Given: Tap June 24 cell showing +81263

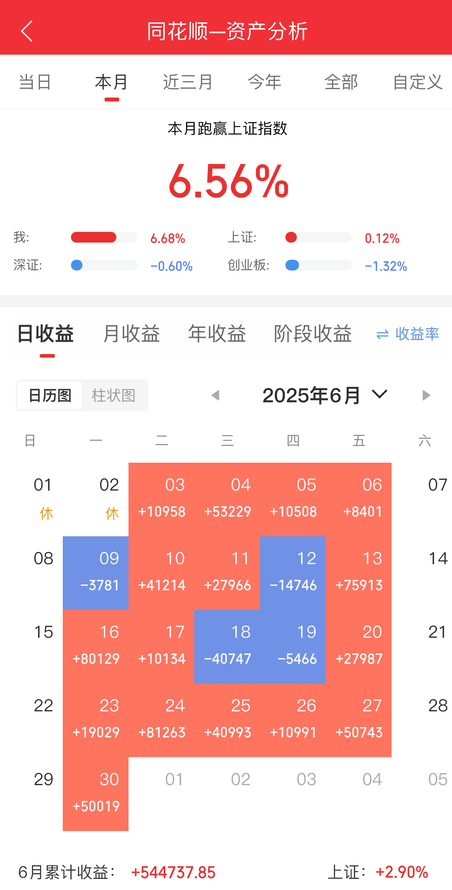Looking at the screenshot, I should (161, 720).
